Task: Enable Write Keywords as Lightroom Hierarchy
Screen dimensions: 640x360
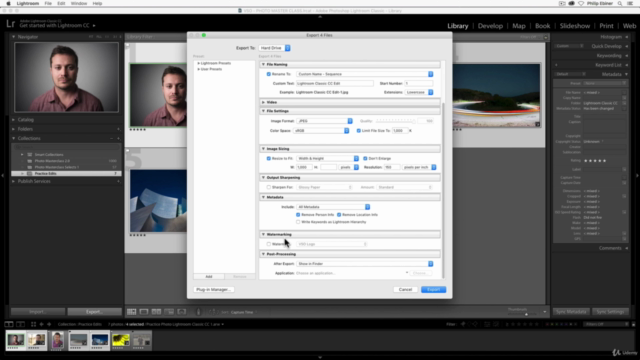Action: click(298, 222)
